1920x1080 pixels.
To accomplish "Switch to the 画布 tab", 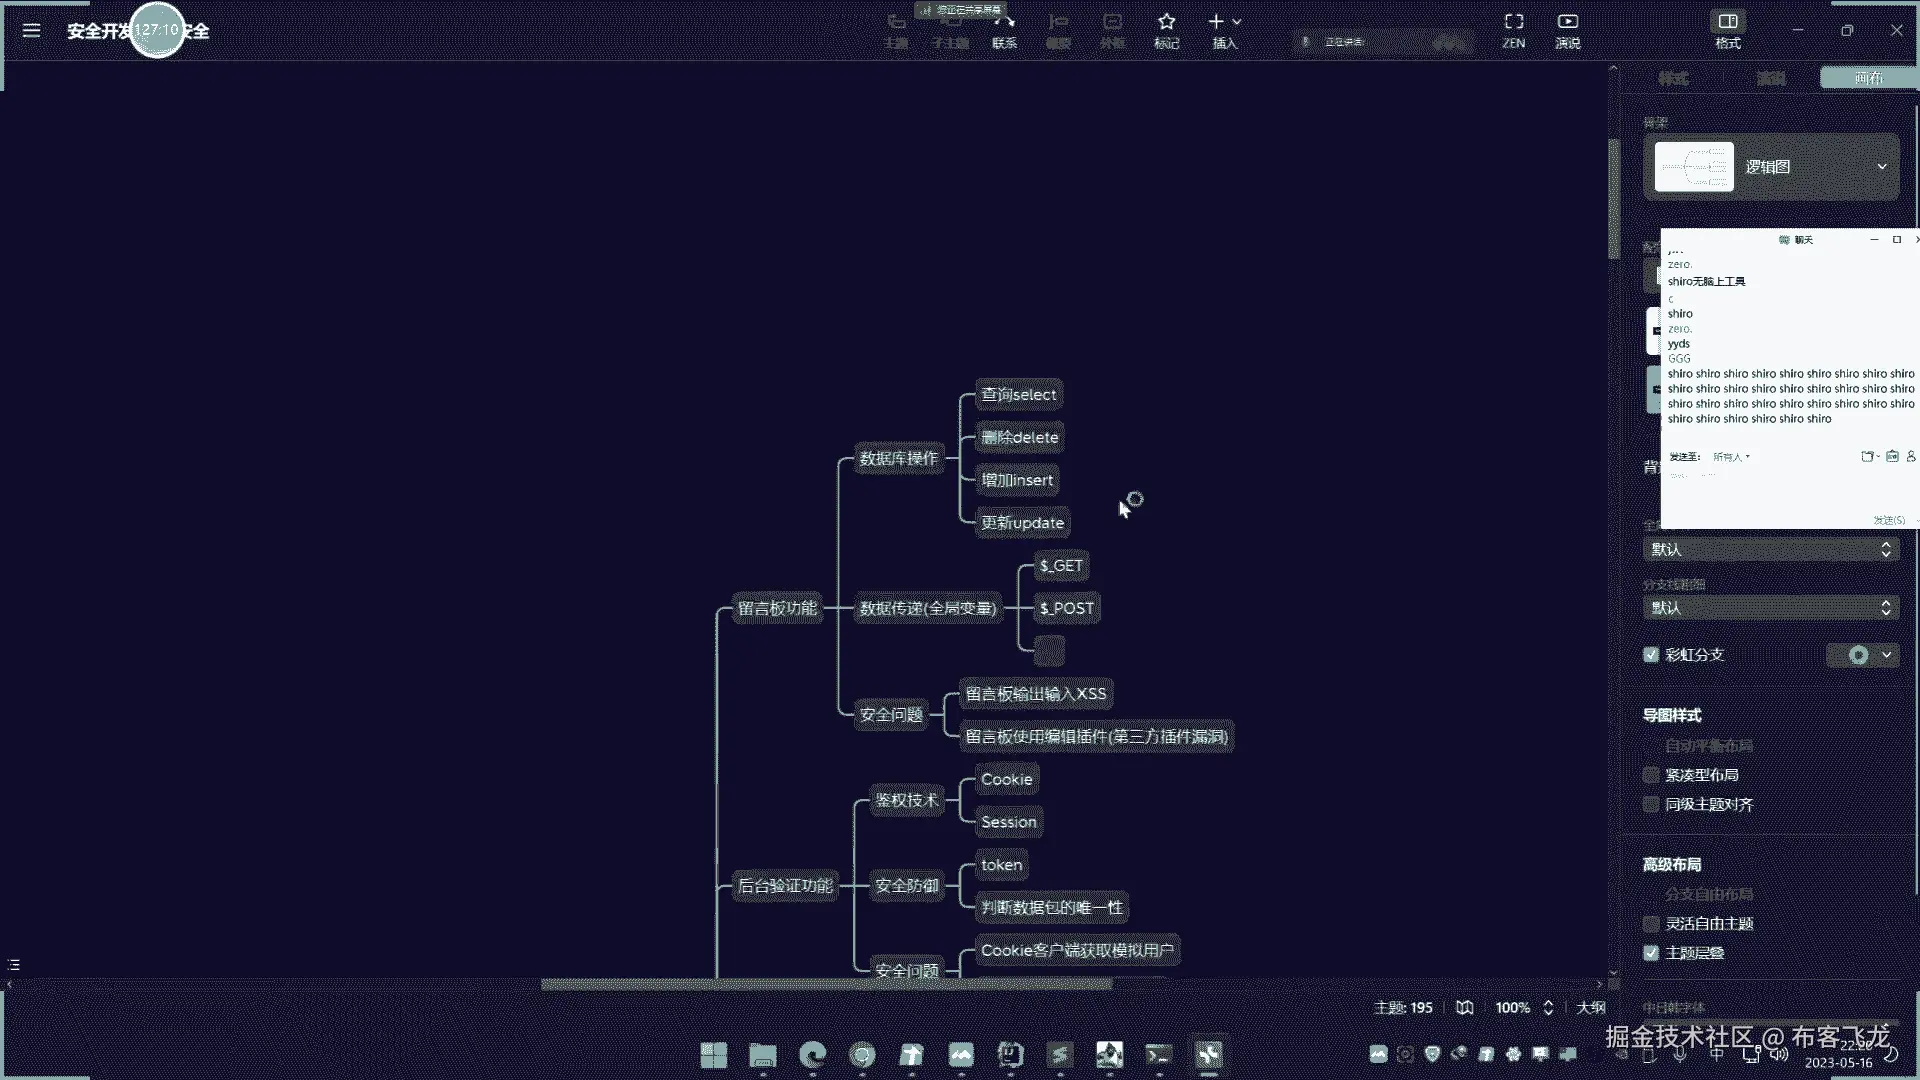I will point(1867,78).
